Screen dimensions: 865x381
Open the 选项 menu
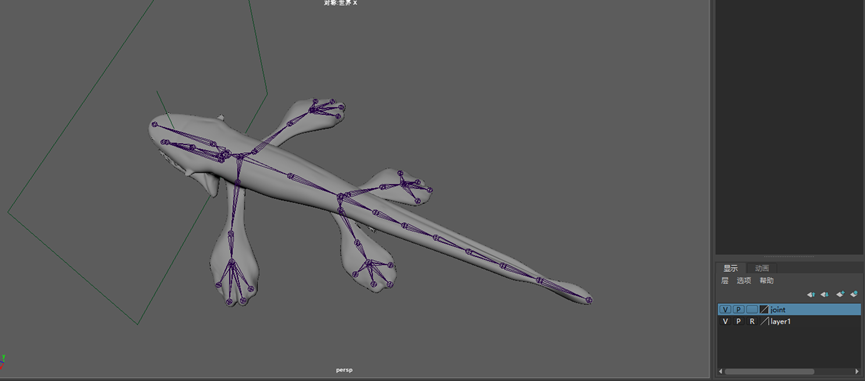(x=744, y=281)
